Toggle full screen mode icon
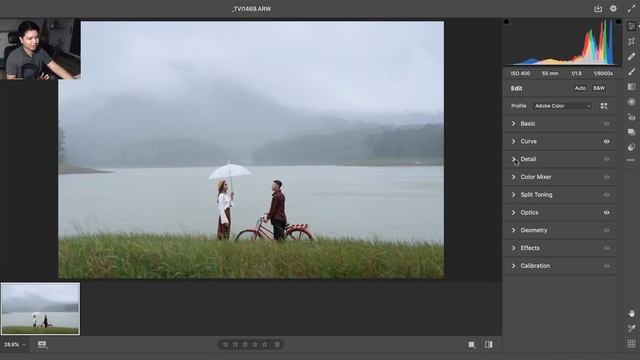This screenshot has width=640, height=360. [631, 9]
